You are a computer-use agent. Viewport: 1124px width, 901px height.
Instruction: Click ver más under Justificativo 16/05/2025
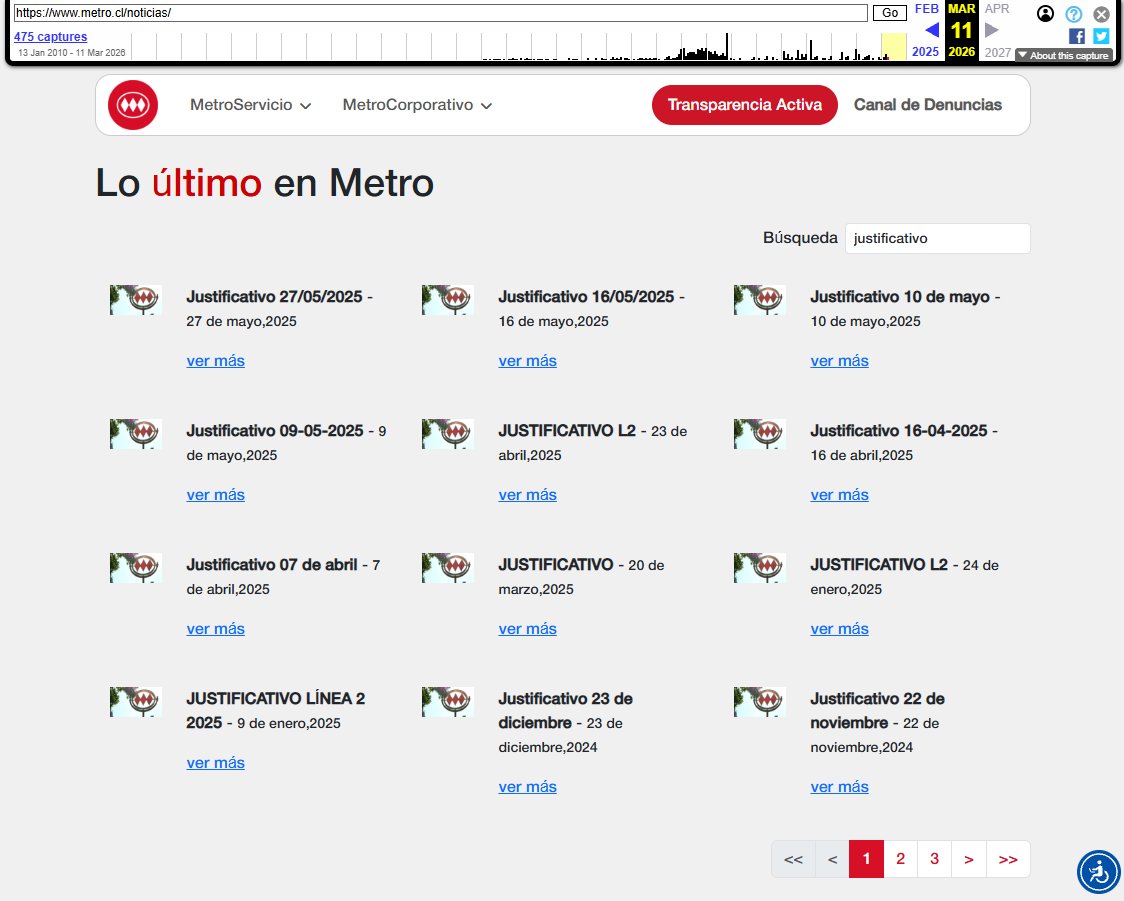pos(528,361)
